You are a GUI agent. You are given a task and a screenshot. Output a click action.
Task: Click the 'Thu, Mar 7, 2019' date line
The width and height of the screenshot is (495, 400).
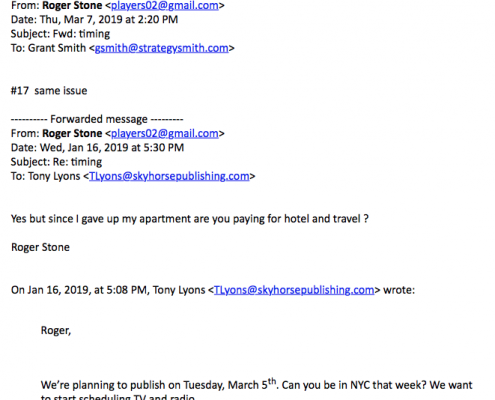(94, 20)
